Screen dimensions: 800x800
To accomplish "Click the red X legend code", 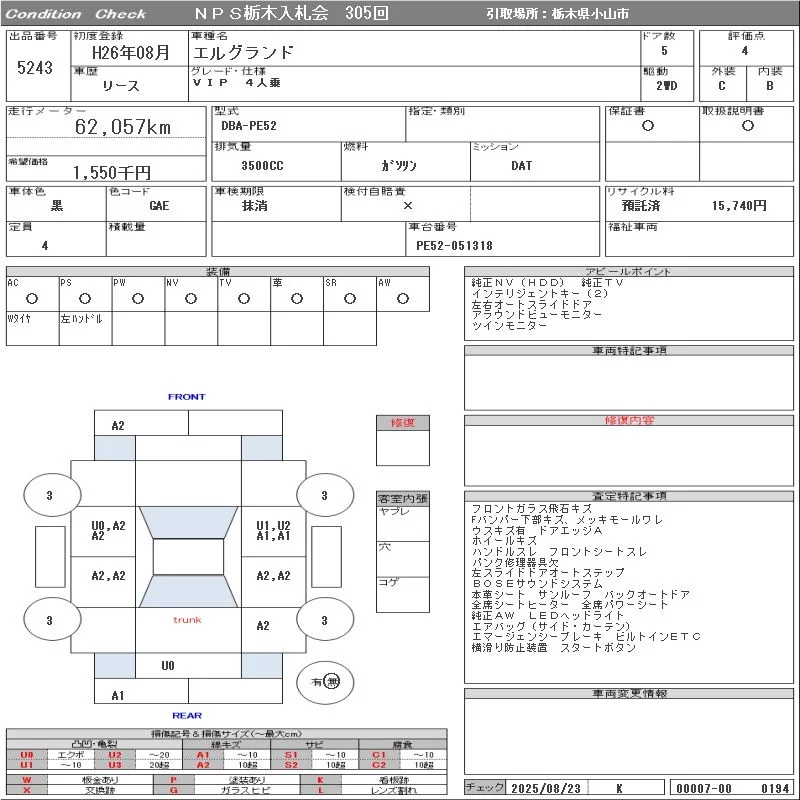I will (27, 790).
